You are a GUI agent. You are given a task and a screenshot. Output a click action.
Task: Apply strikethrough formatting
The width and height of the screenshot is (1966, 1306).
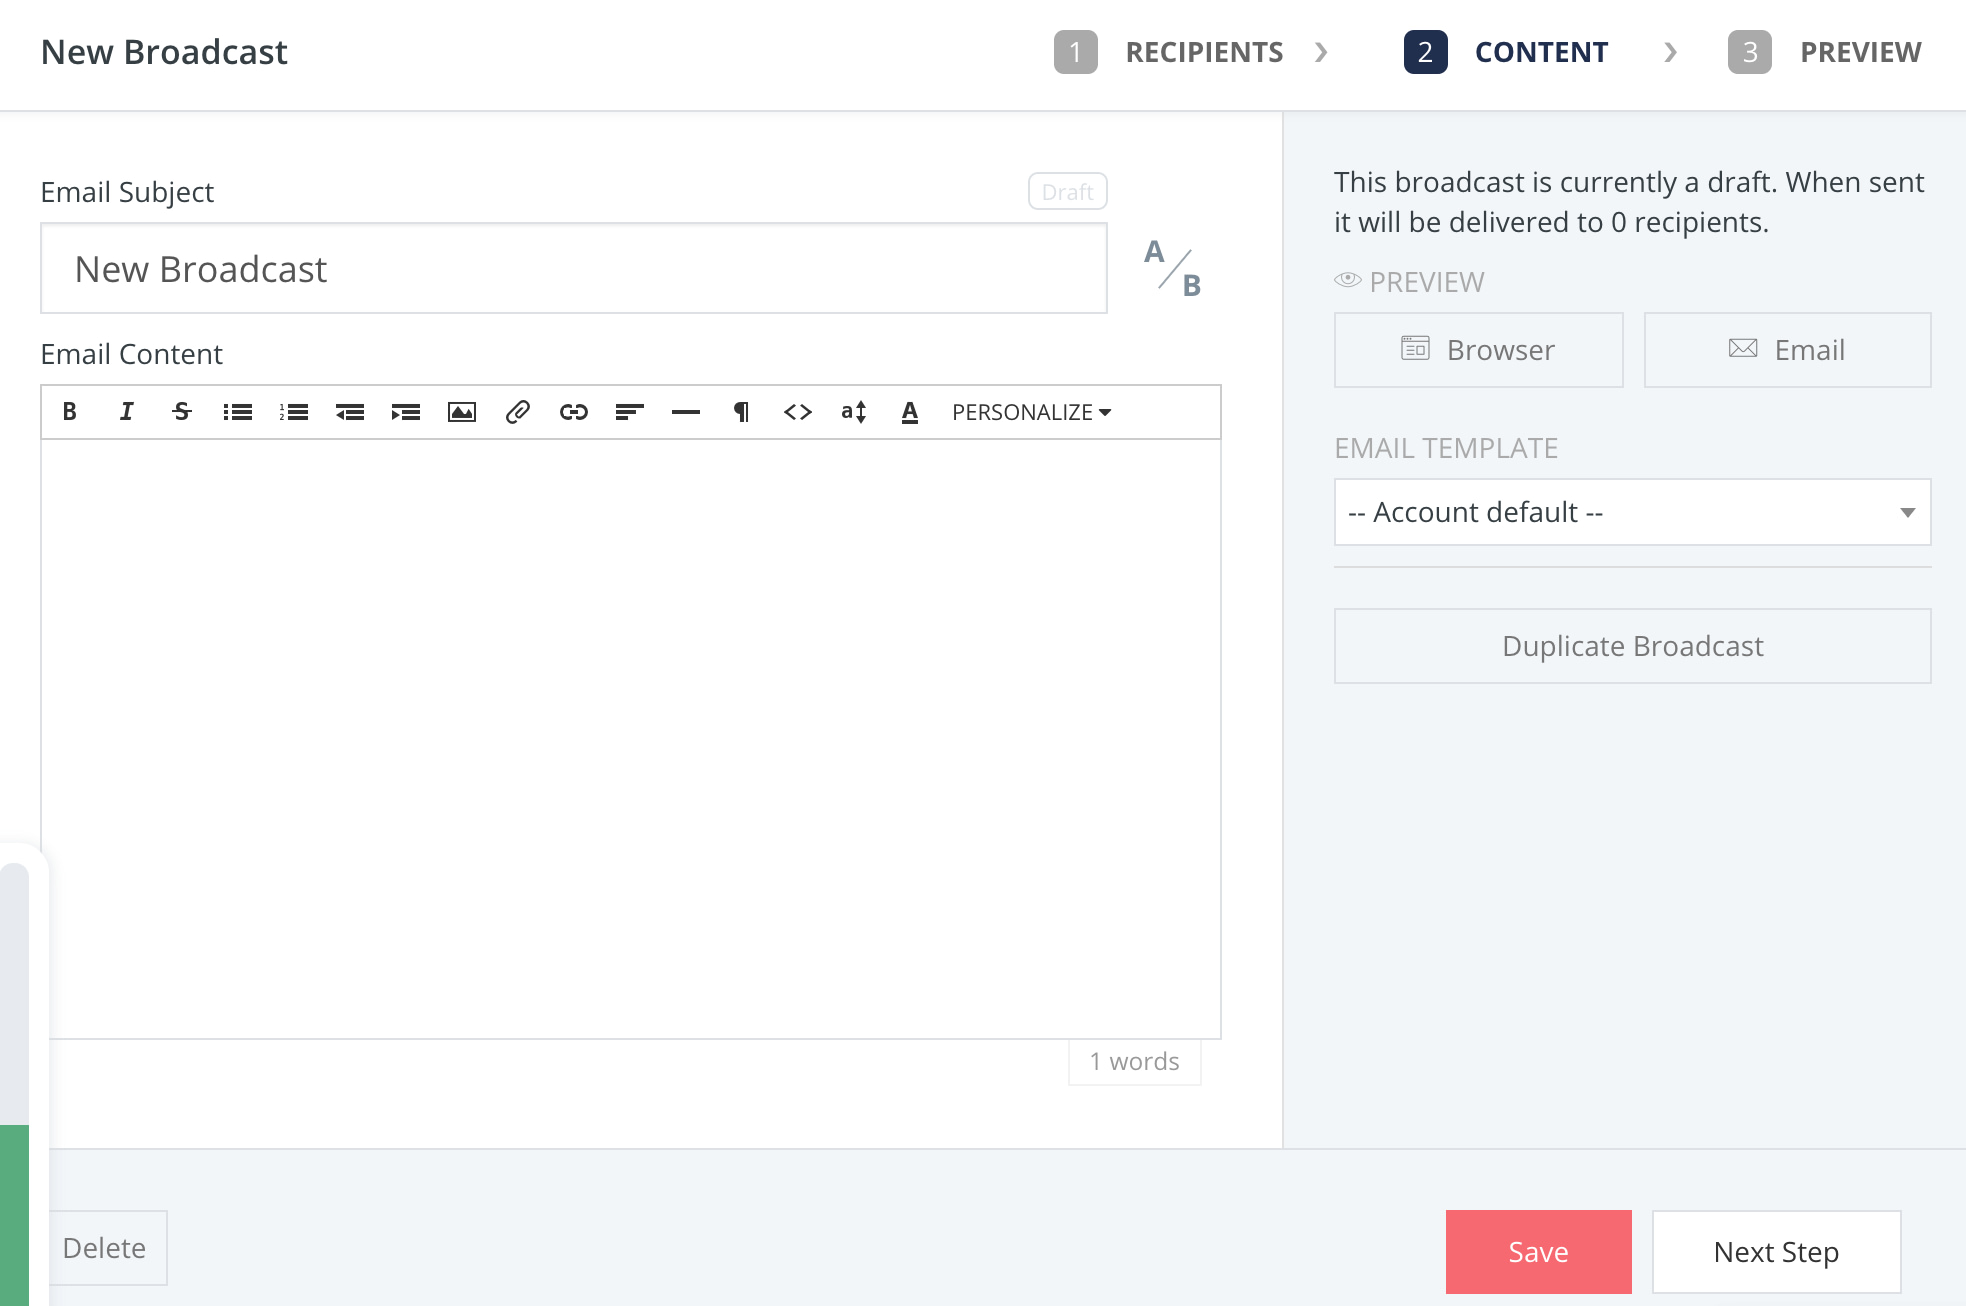[x=182, y=411]
